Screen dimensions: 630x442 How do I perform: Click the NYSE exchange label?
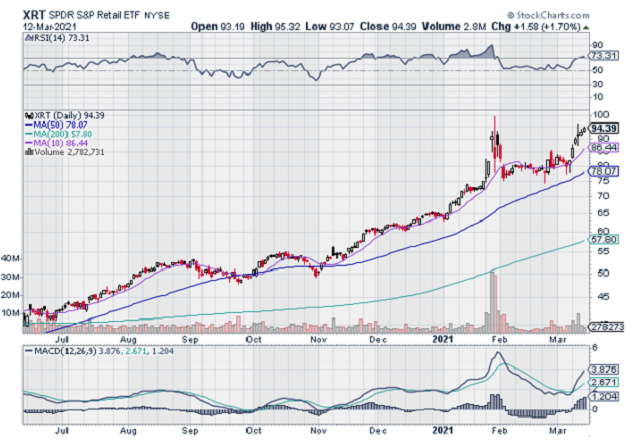pyautogui.click(x=157, y=16)
